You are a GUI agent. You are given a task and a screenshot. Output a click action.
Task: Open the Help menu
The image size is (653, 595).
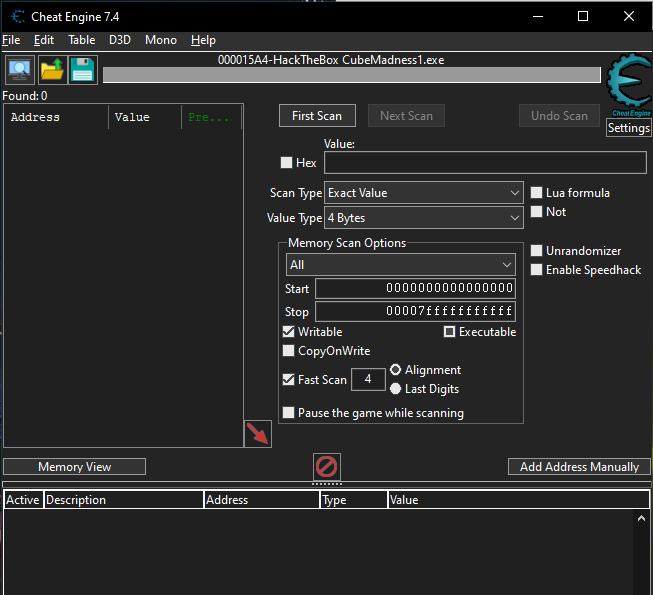(x=203, y=40)
